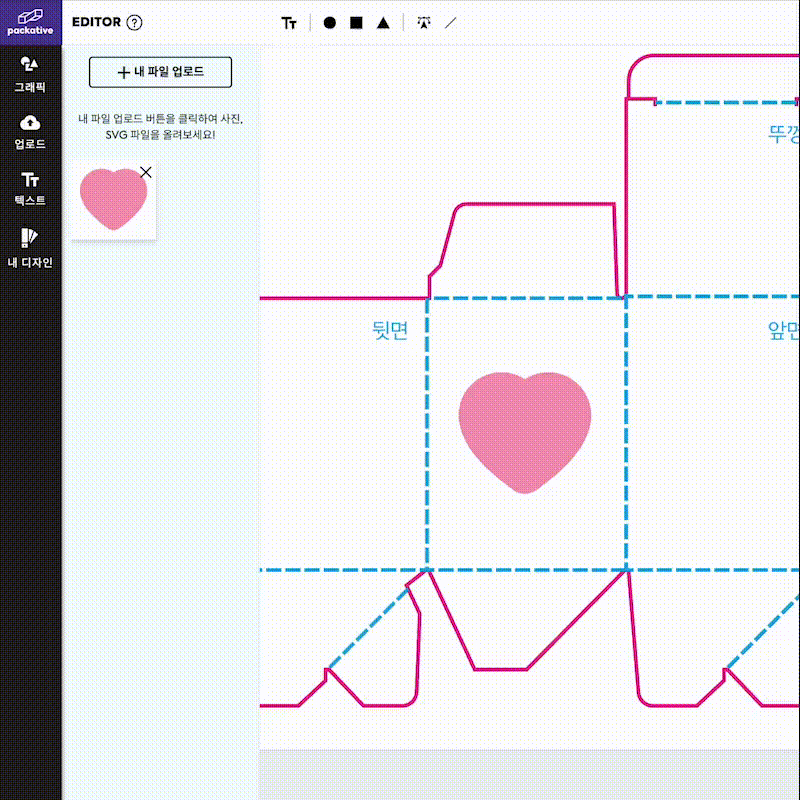
Task: Select the text tool in top toolbar
Action: [289, 23]
